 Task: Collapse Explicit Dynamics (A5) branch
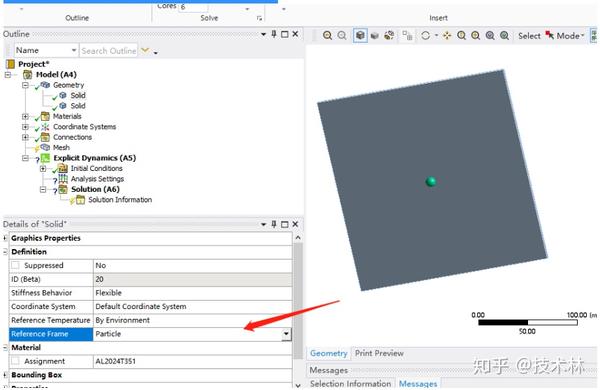click(x=25, y=158)
